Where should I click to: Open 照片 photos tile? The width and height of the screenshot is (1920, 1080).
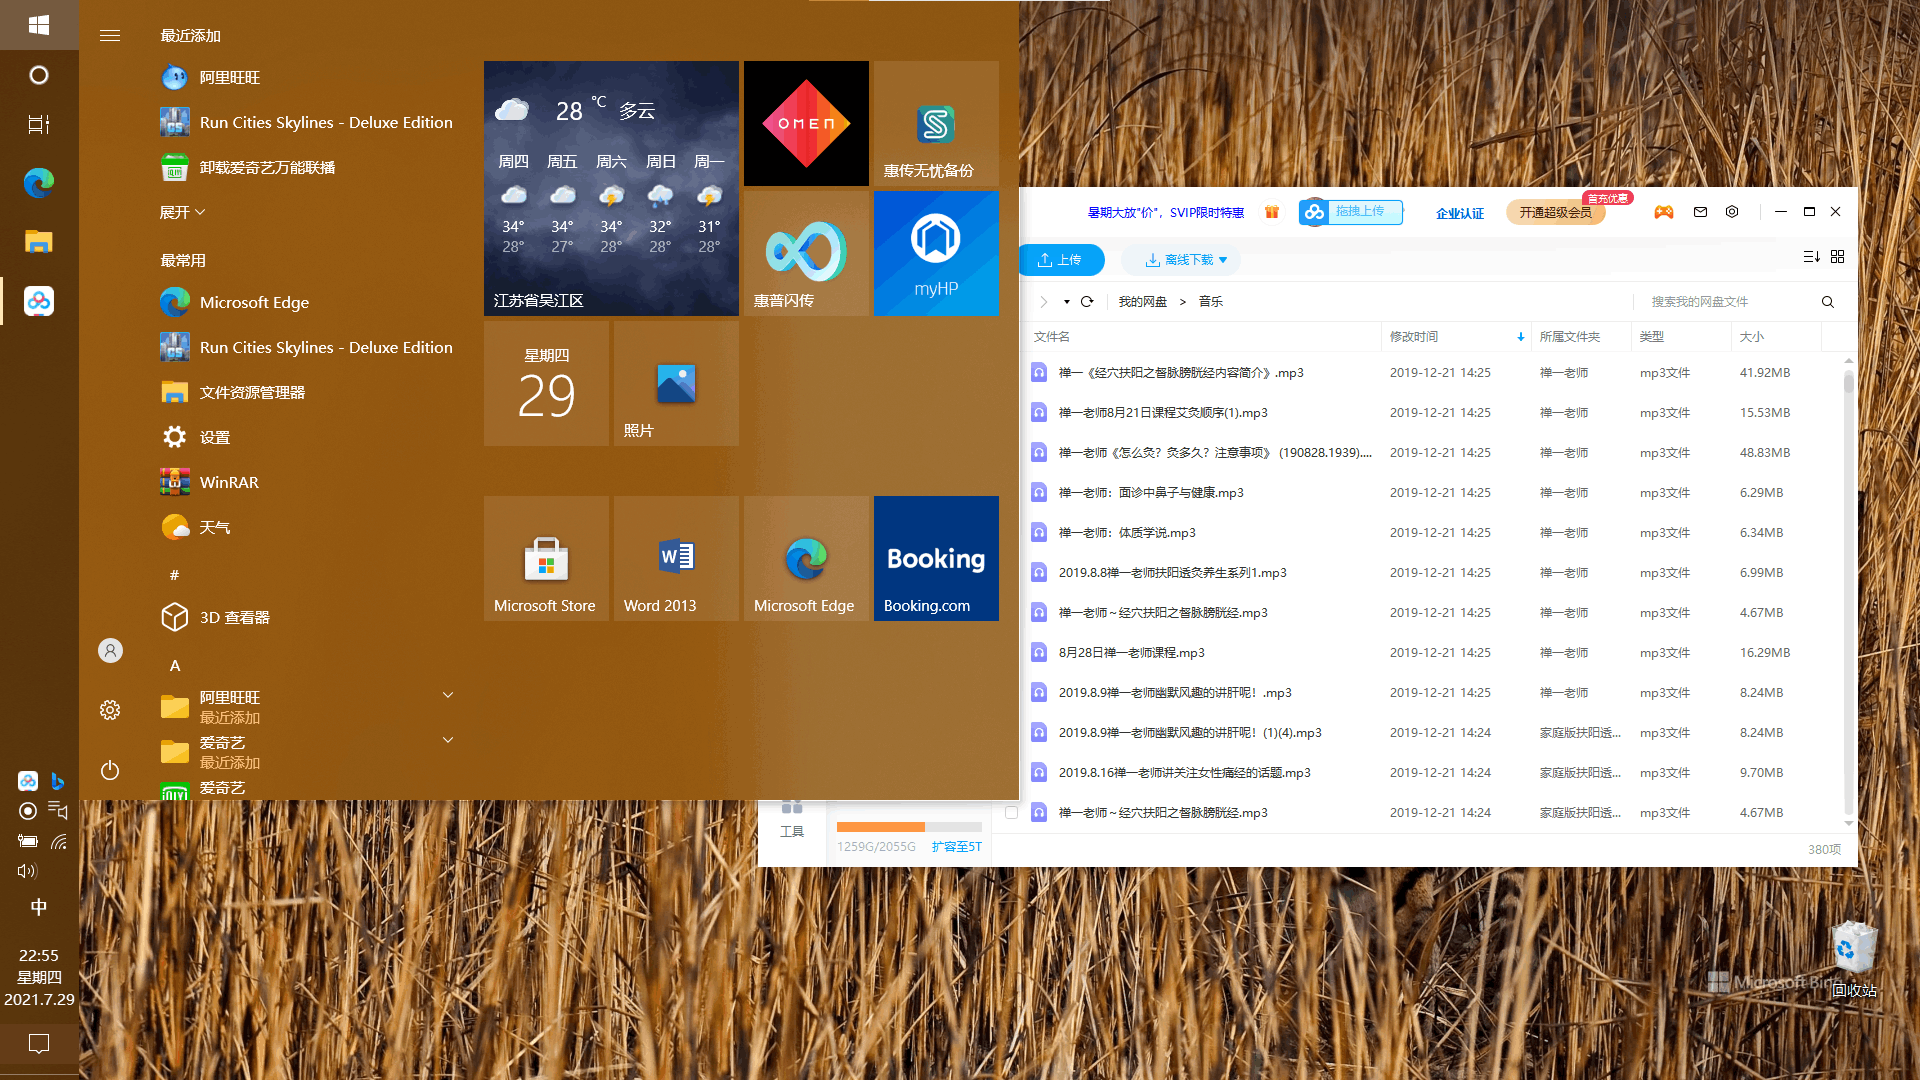(676, 383)
